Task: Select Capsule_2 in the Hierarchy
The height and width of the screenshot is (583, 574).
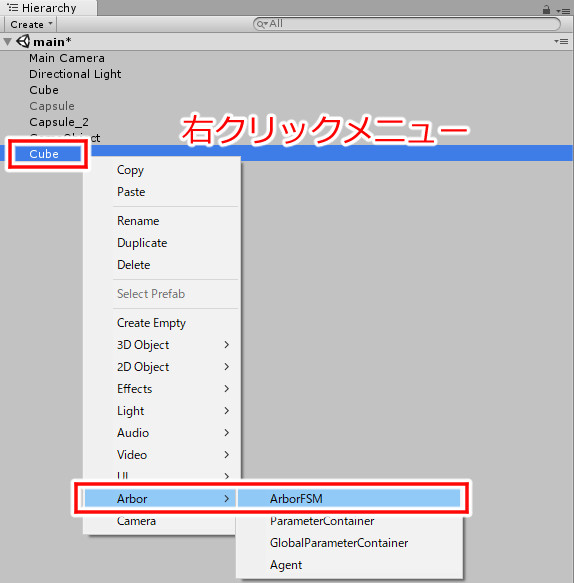Action: pyautogui.click(x=59, y=122)
